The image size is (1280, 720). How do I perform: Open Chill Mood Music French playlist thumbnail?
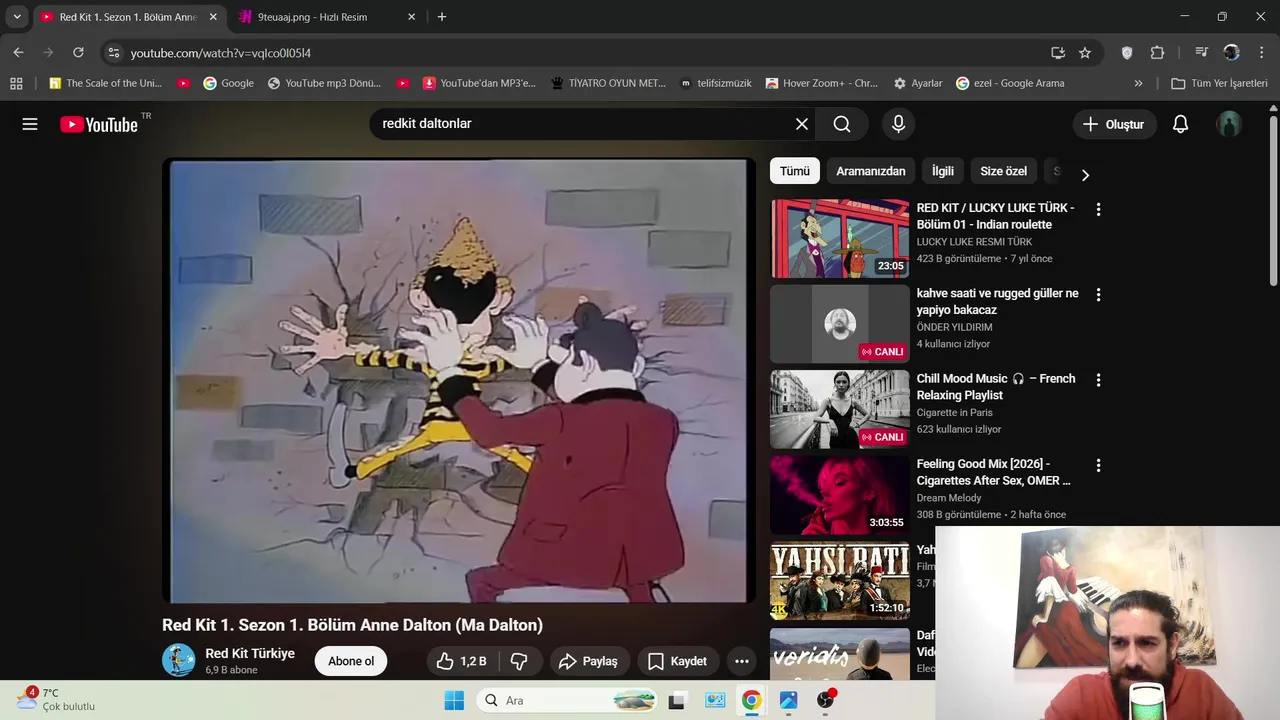pyautogui.click(x=839, y=409)
